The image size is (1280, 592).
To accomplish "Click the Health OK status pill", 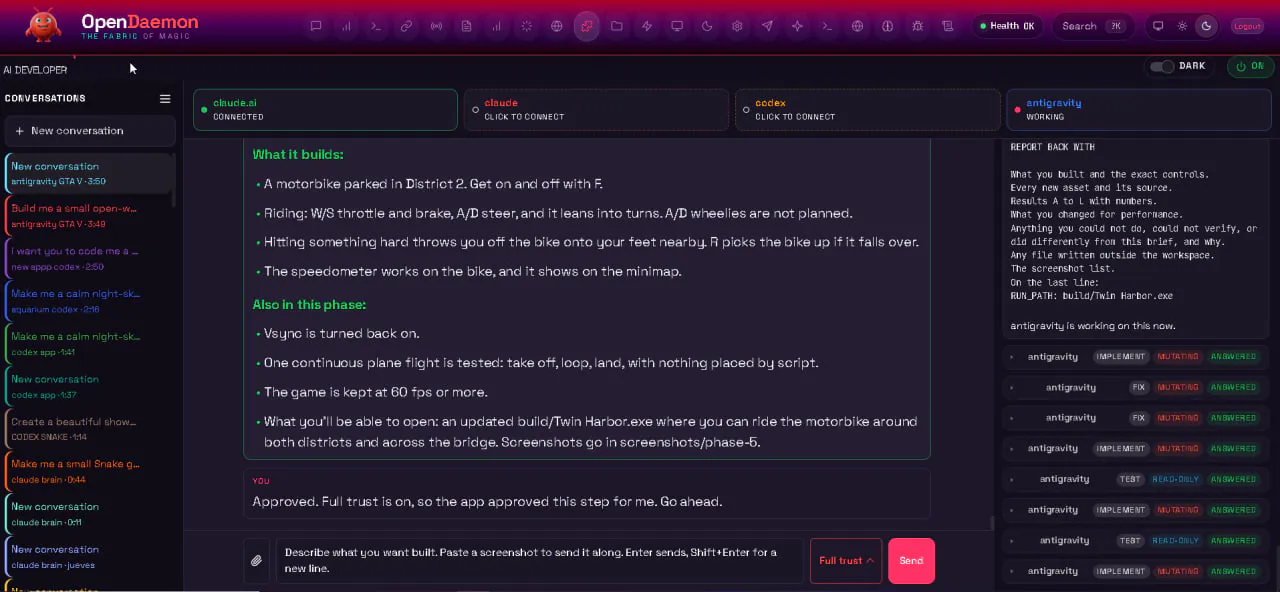I will [x=1008, y=26].
